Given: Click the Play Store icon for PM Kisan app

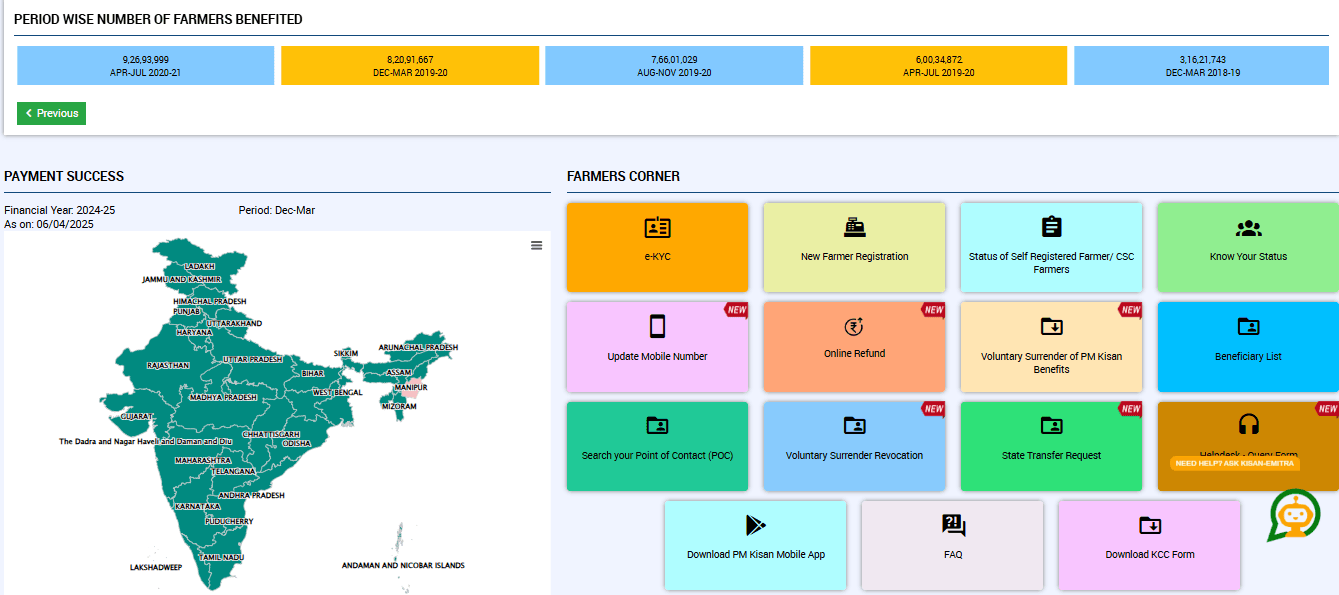Looking at the screenshot, I should click(755, 525).
